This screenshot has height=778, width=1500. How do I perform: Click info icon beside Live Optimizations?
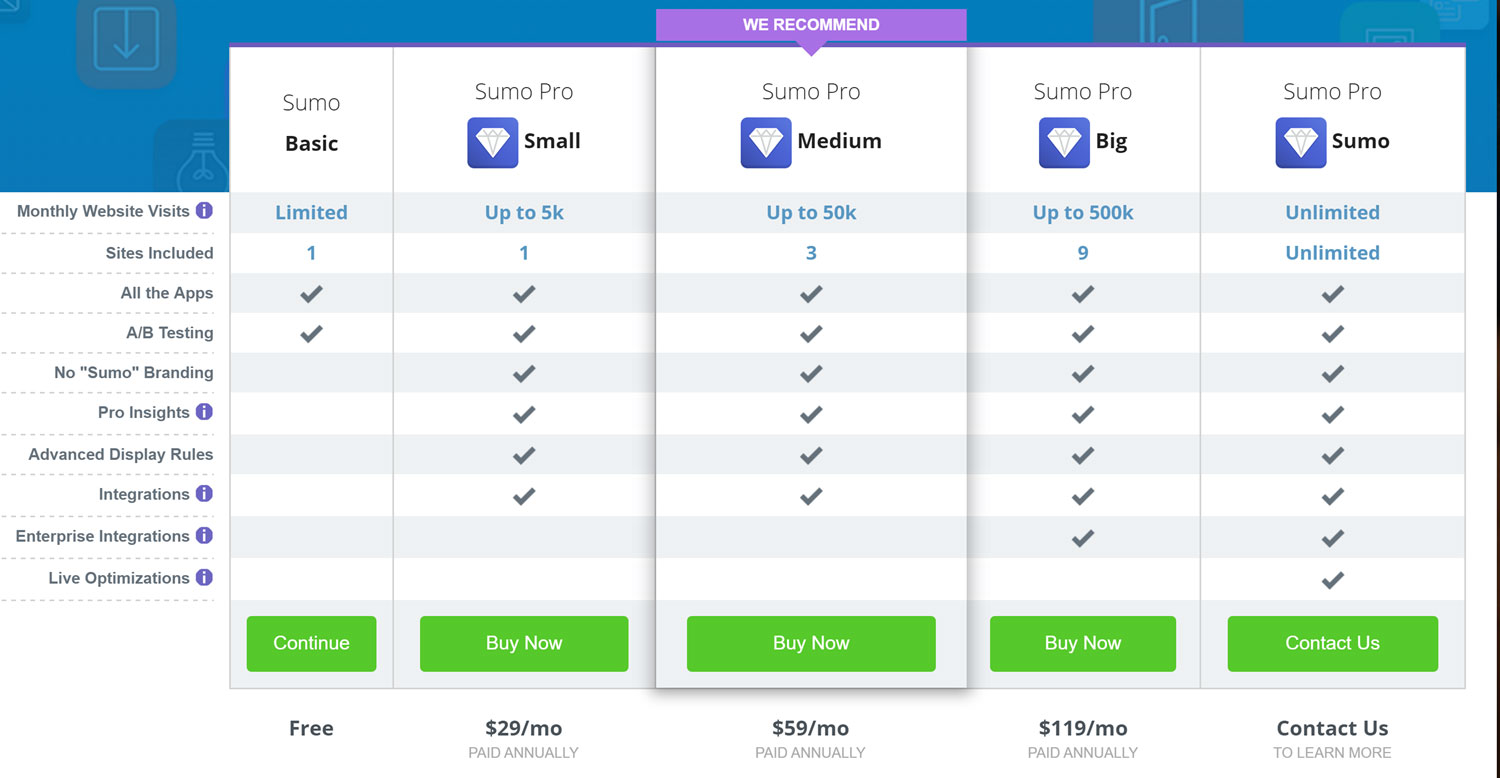[204, 578]
